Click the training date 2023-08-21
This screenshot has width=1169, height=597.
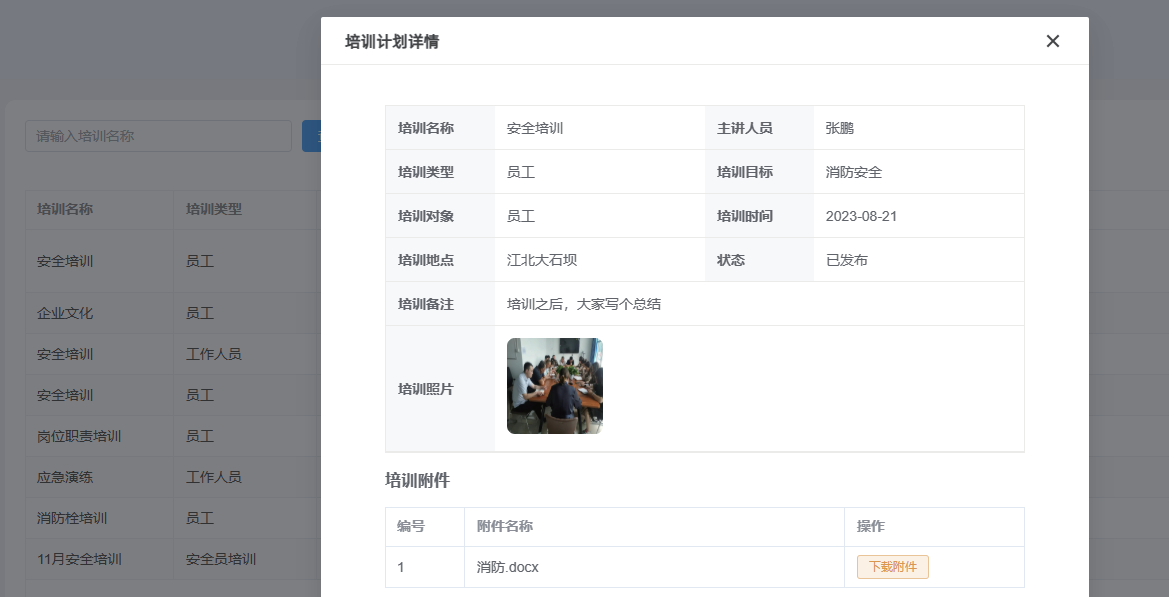point(861,216)
